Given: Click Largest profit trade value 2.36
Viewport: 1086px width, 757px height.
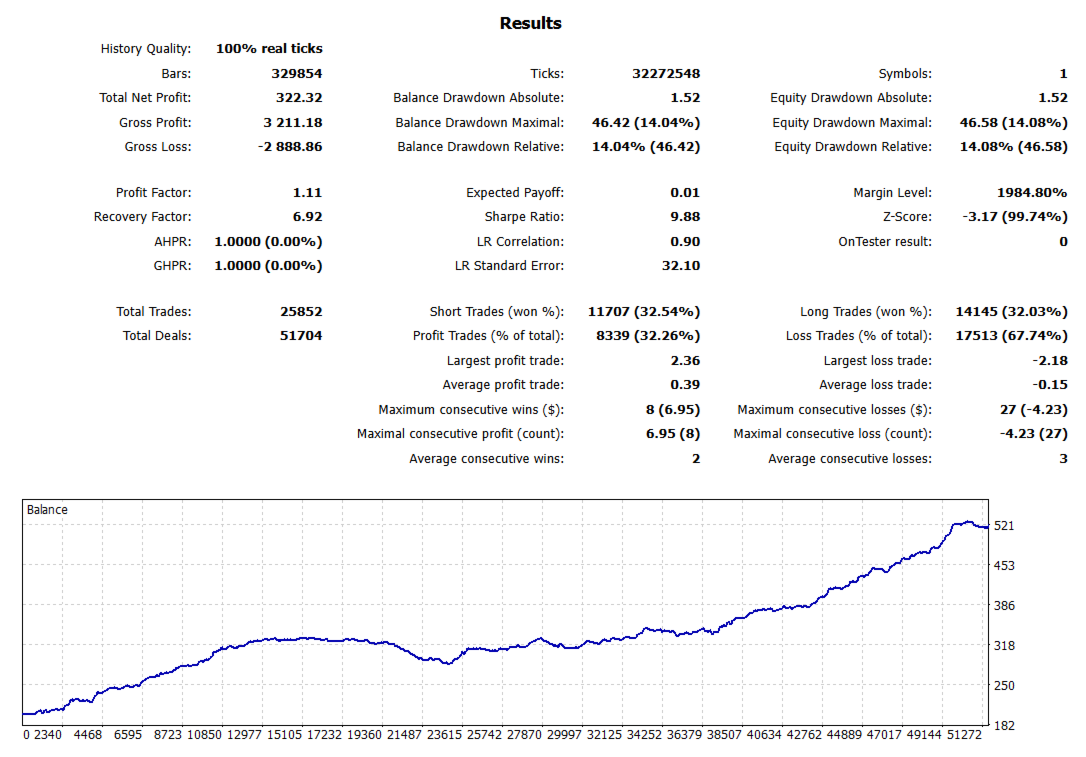Looking at the screenshot, I should pos(685,361).
